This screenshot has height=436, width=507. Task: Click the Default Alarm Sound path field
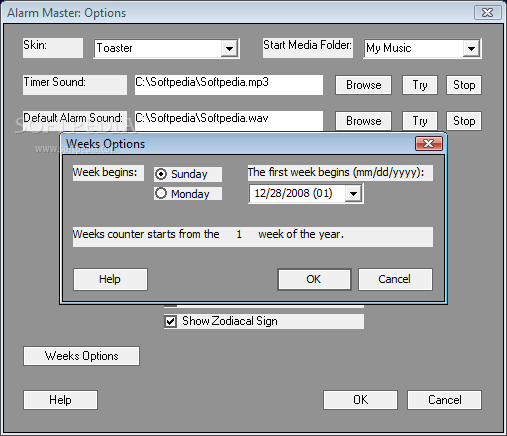click(229, 120)
